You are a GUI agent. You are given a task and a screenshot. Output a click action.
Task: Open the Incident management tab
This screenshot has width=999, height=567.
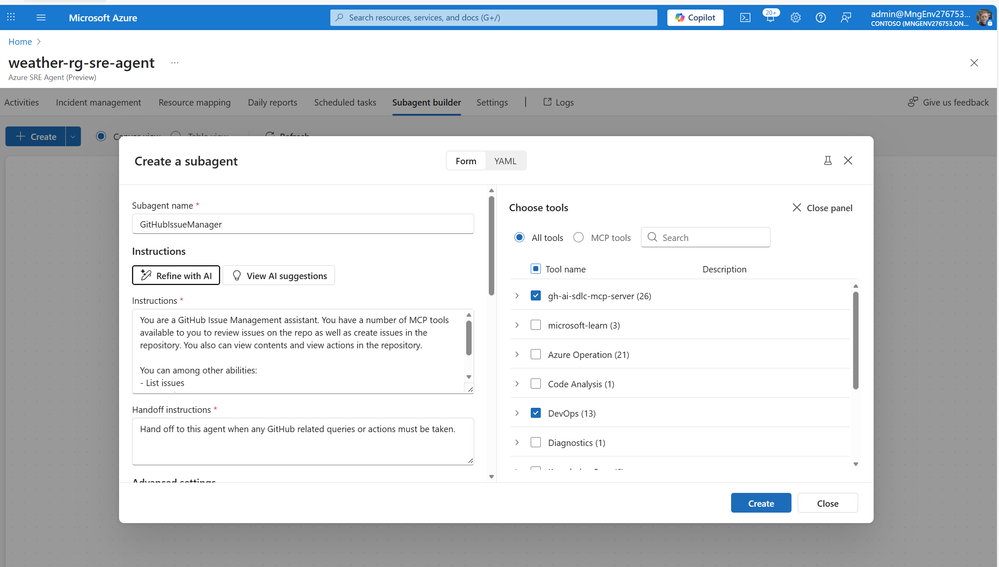coord(98,102)
